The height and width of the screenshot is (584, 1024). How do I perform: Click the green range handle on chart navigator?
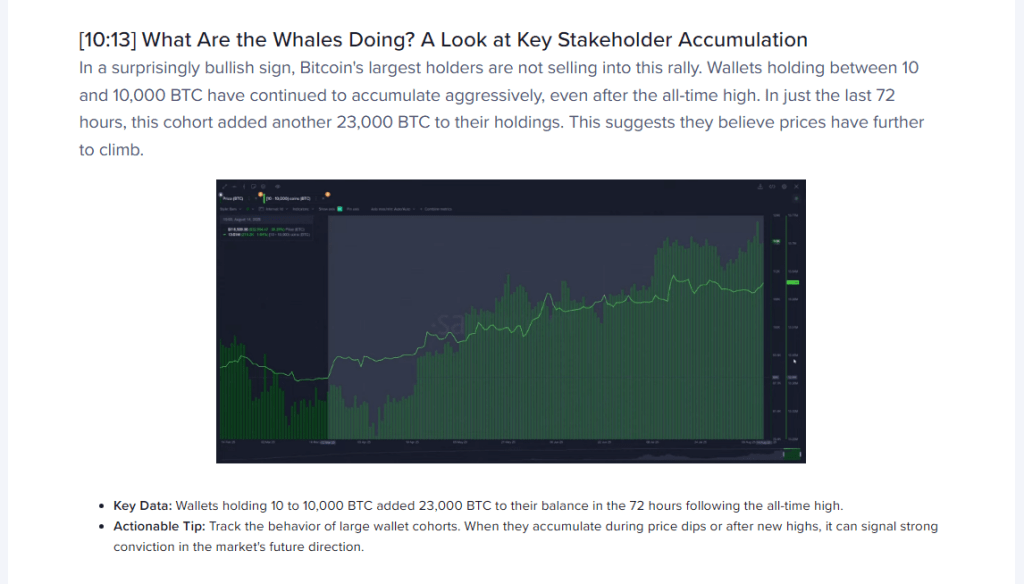click(792, 453)
